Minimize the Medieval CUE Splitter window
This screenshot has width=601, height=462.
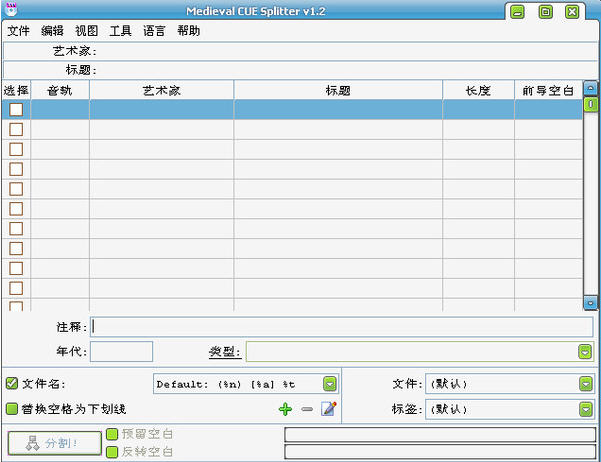click(x=517, y=12)
